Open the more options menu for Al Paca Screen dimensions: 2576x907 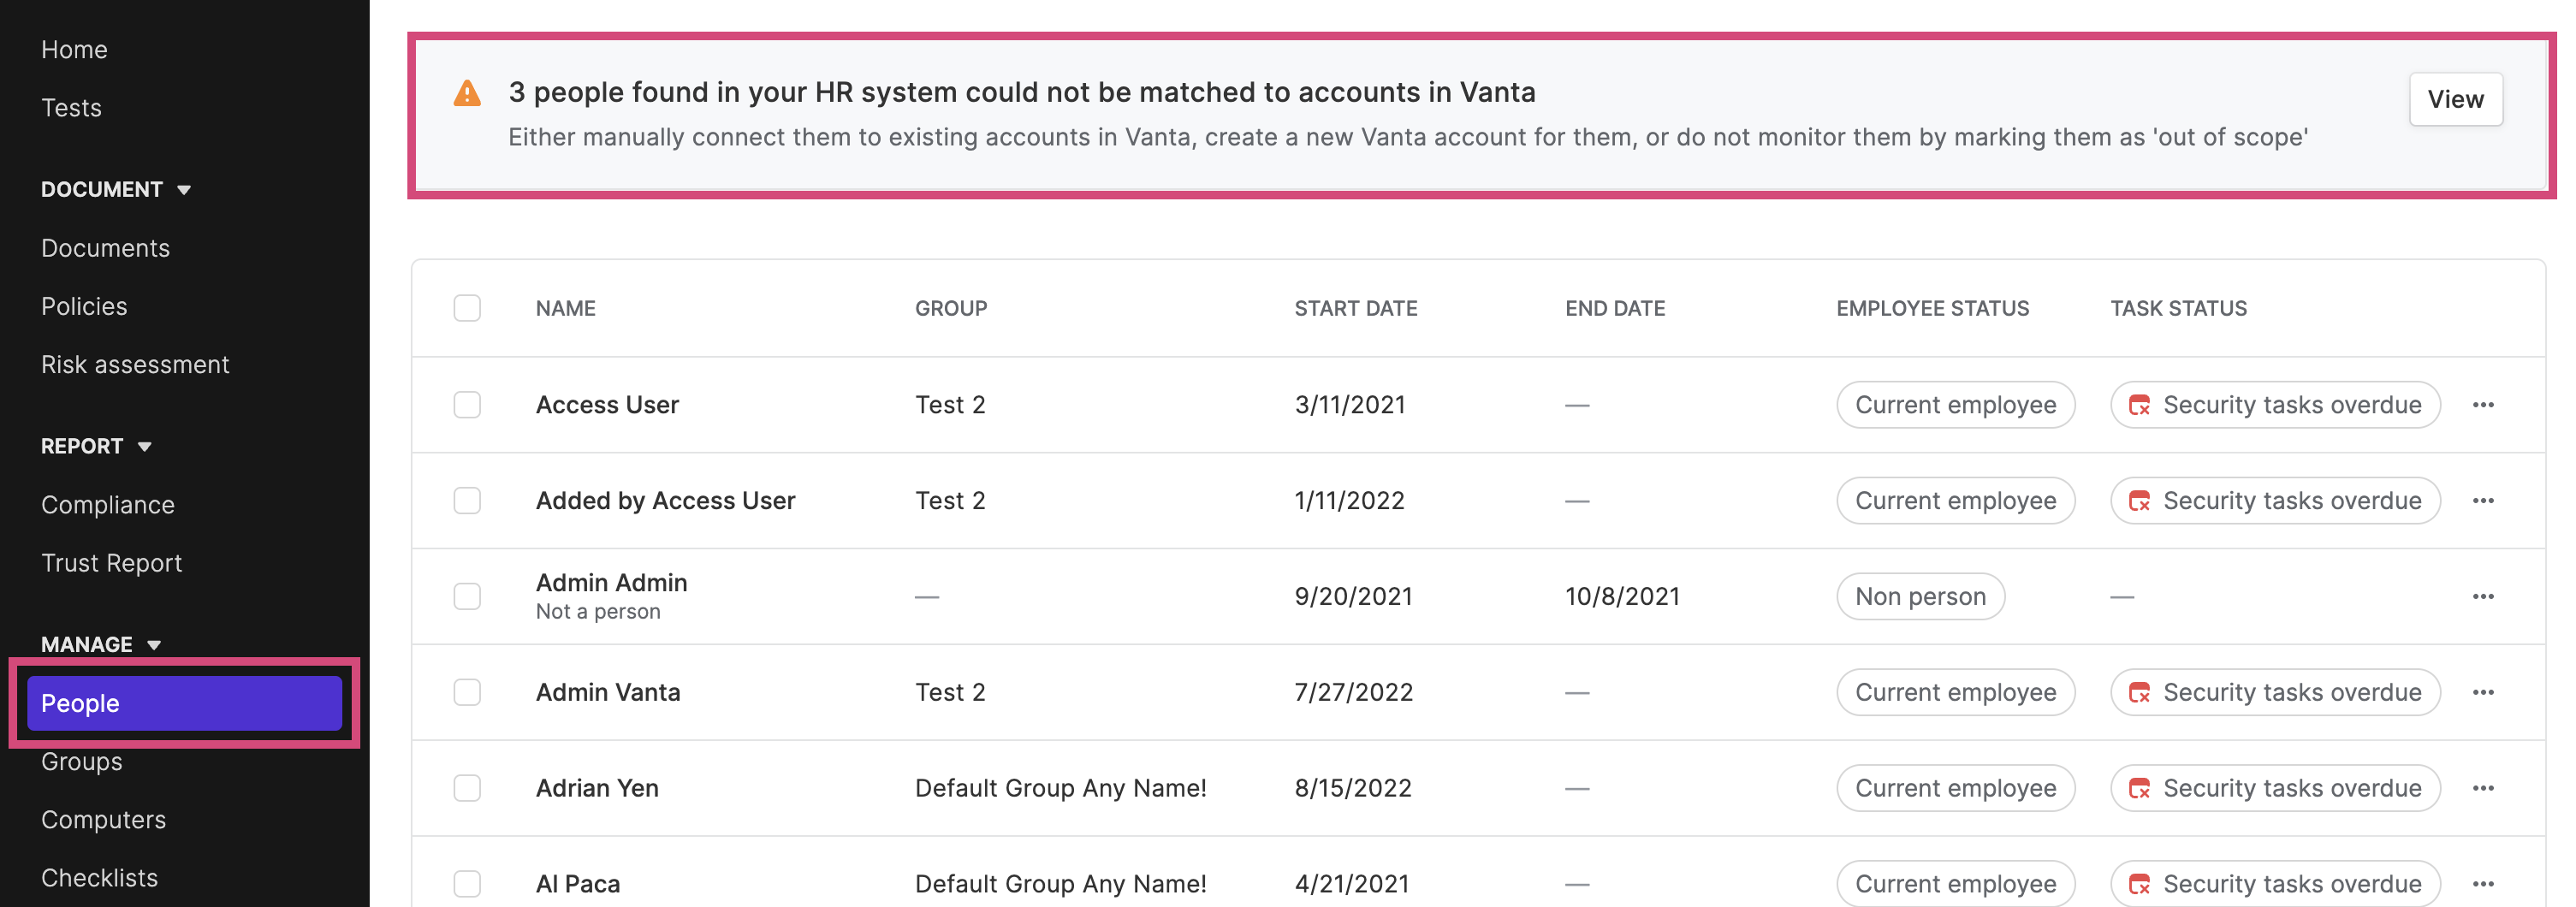tap(2482, 885)
